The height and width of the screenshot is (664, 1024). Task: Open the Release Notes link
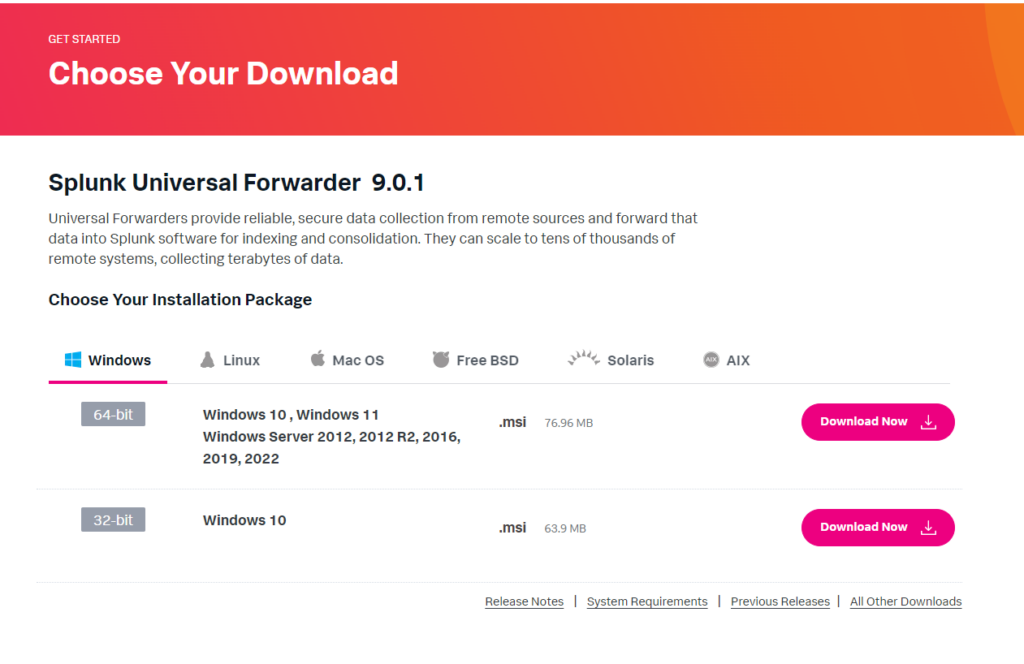click(x=524, y=601)
